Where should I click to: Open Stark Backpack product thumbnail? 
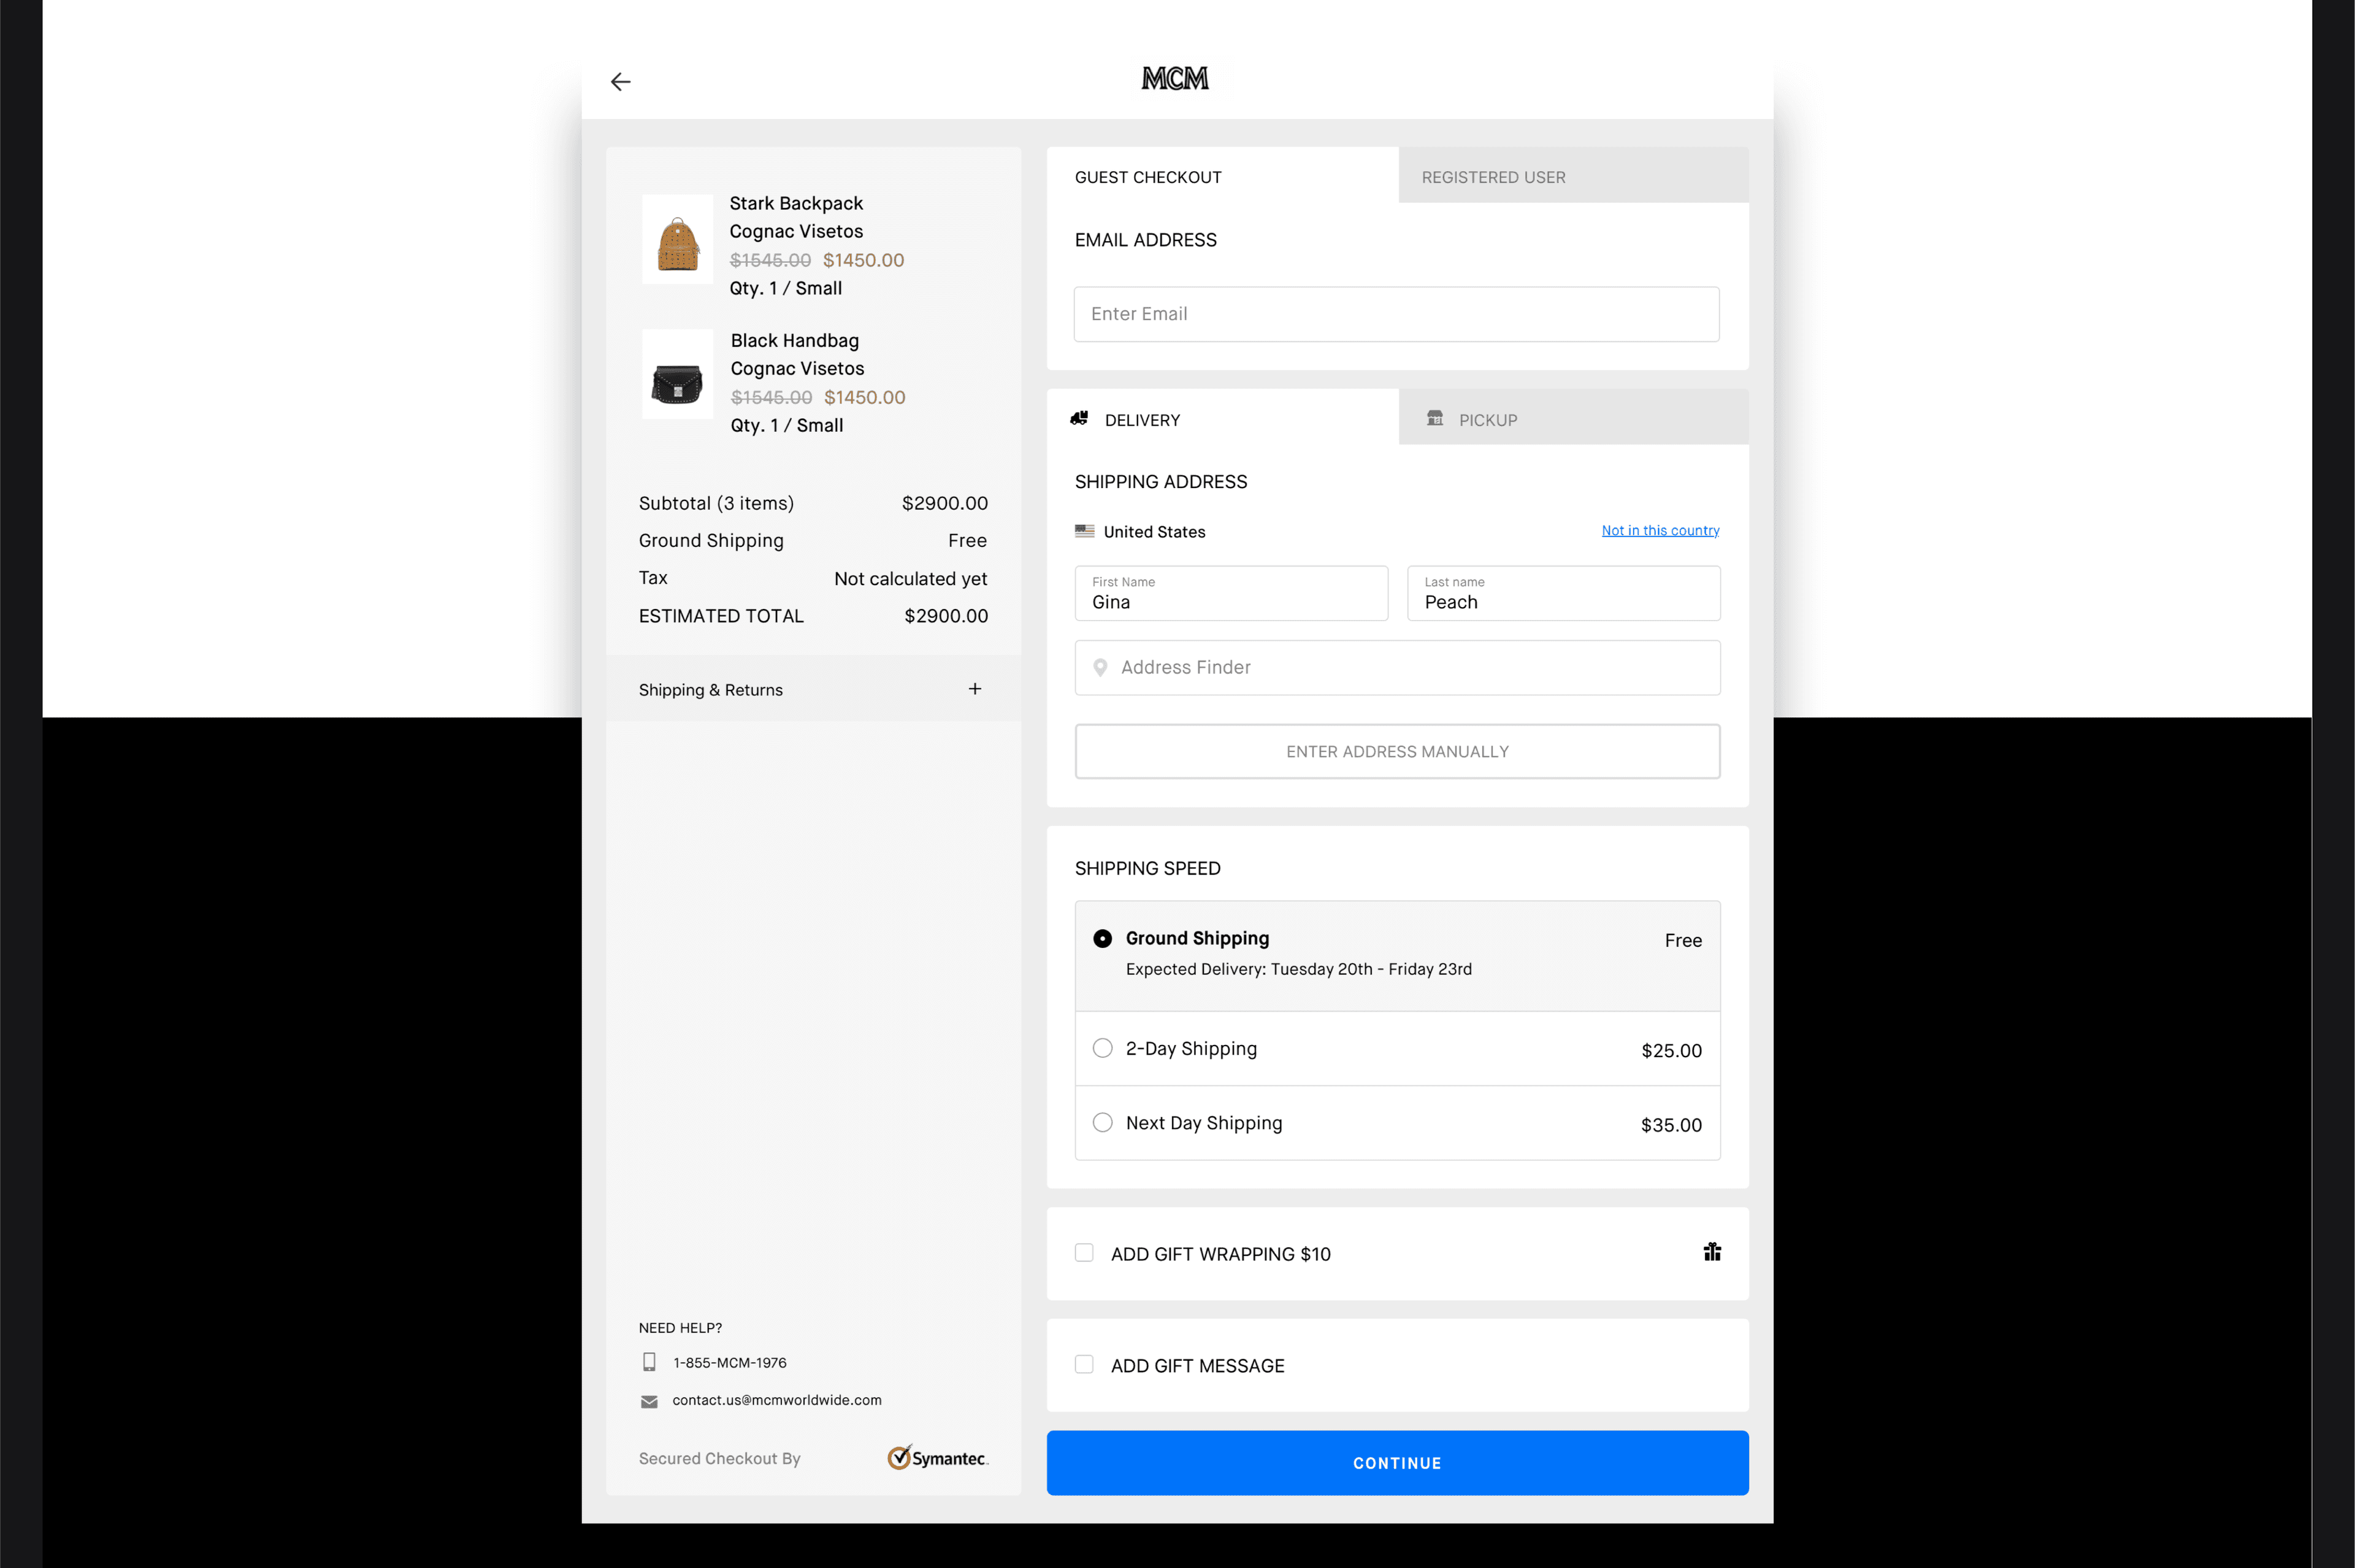(677, 239)
